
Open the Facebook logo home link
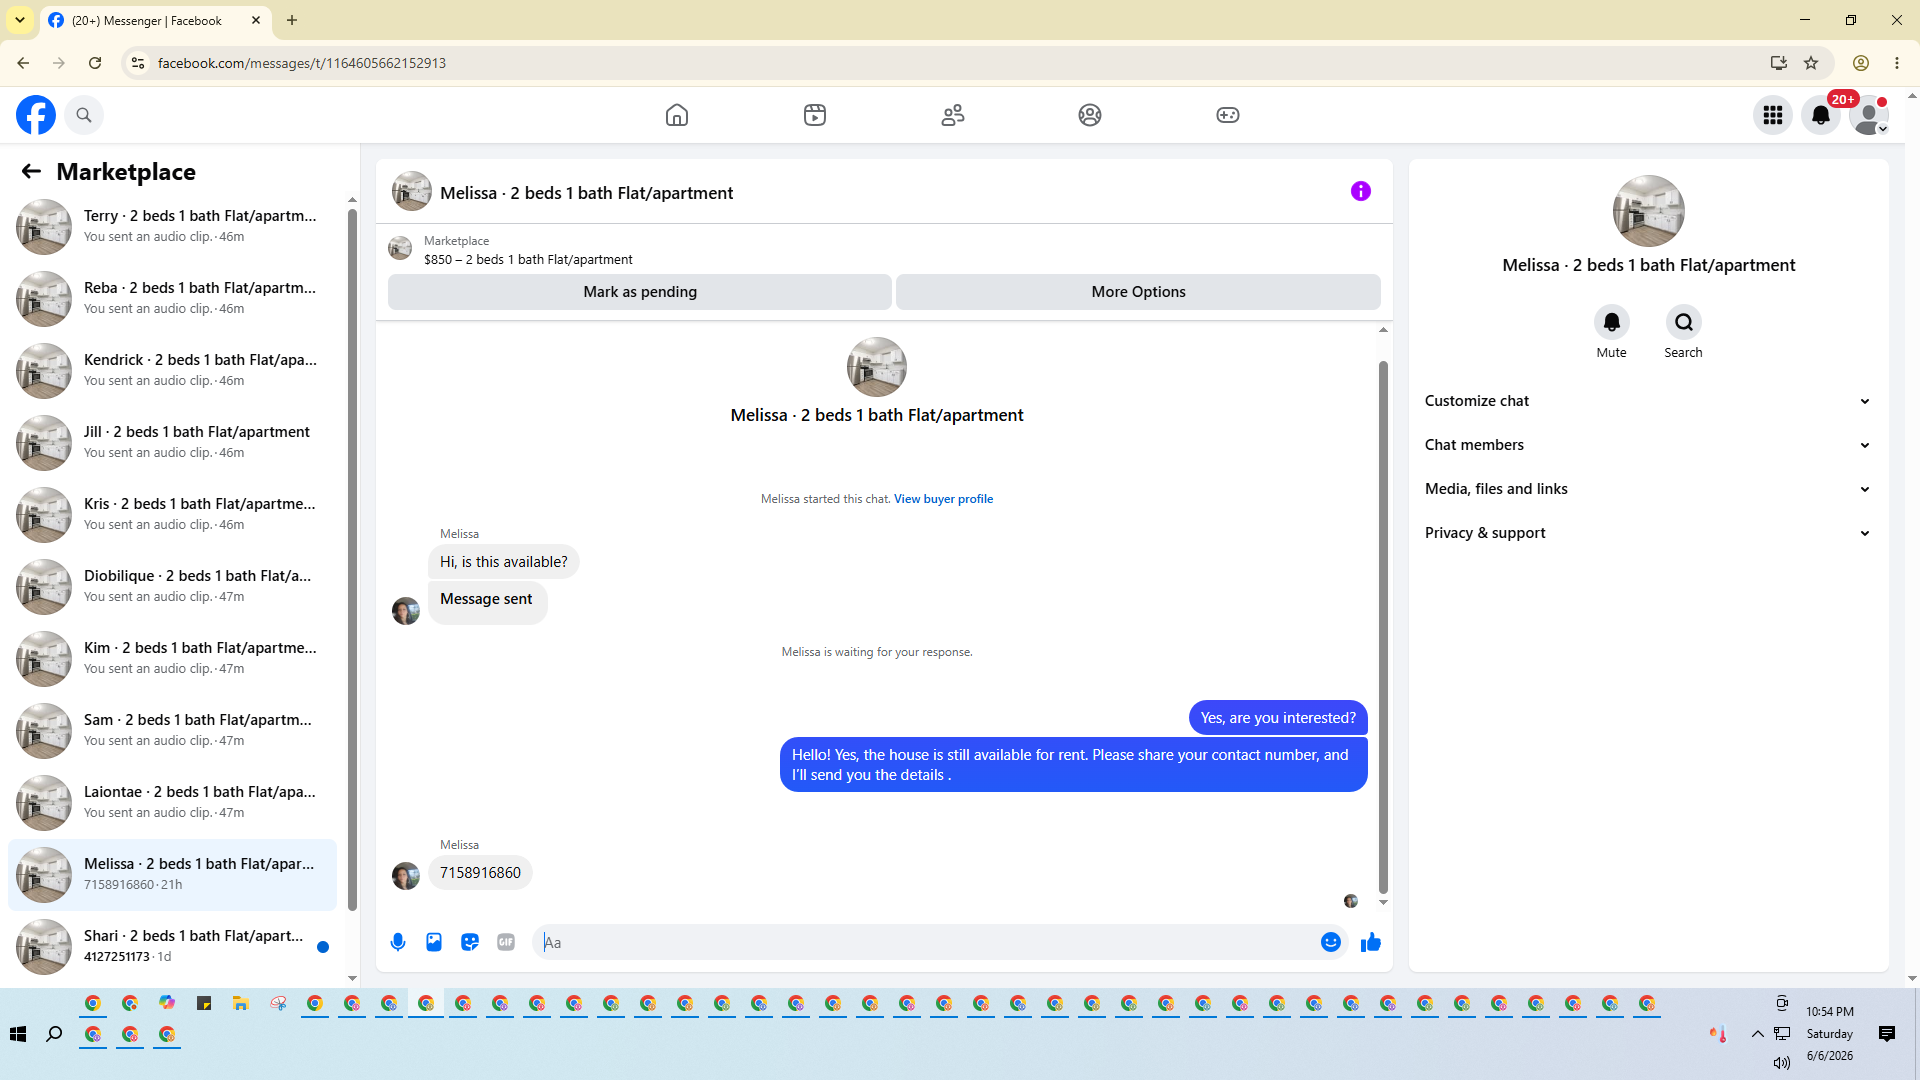click(36, 115)
